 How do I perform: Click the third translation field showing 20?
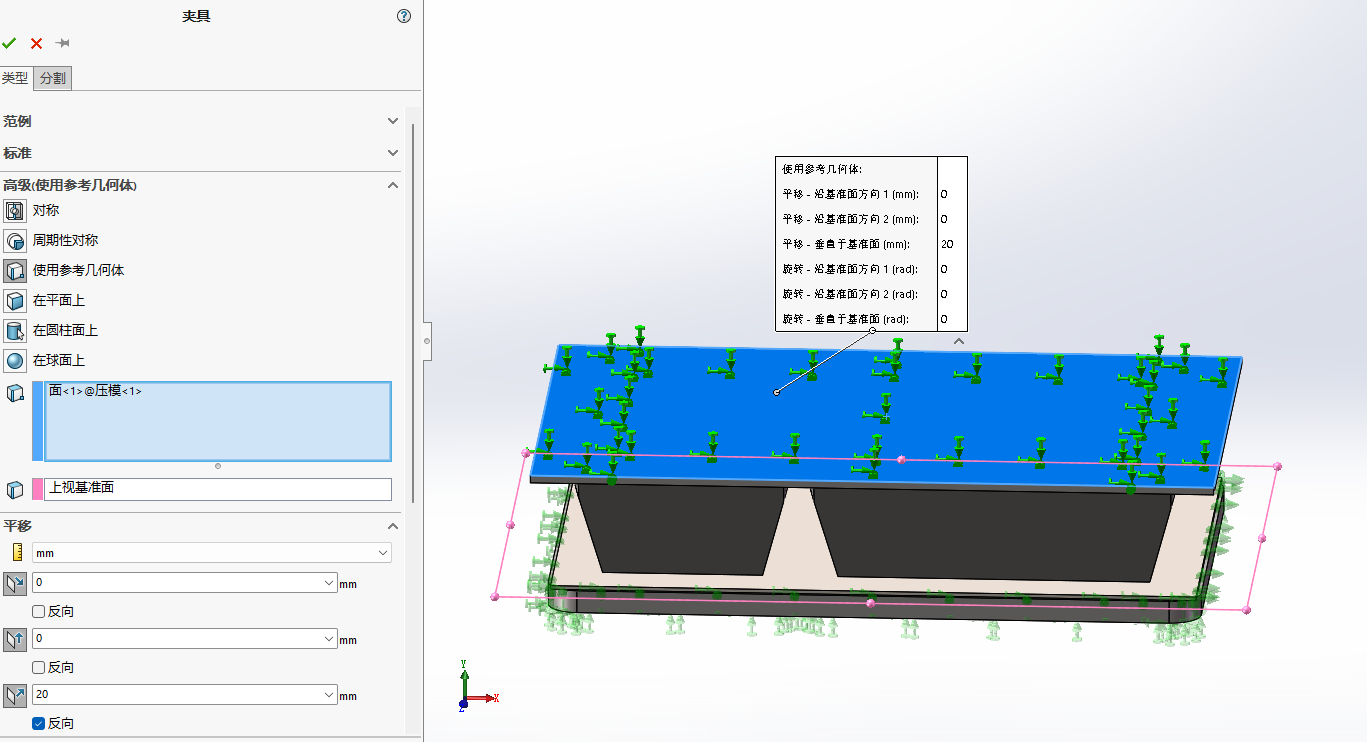185,694
